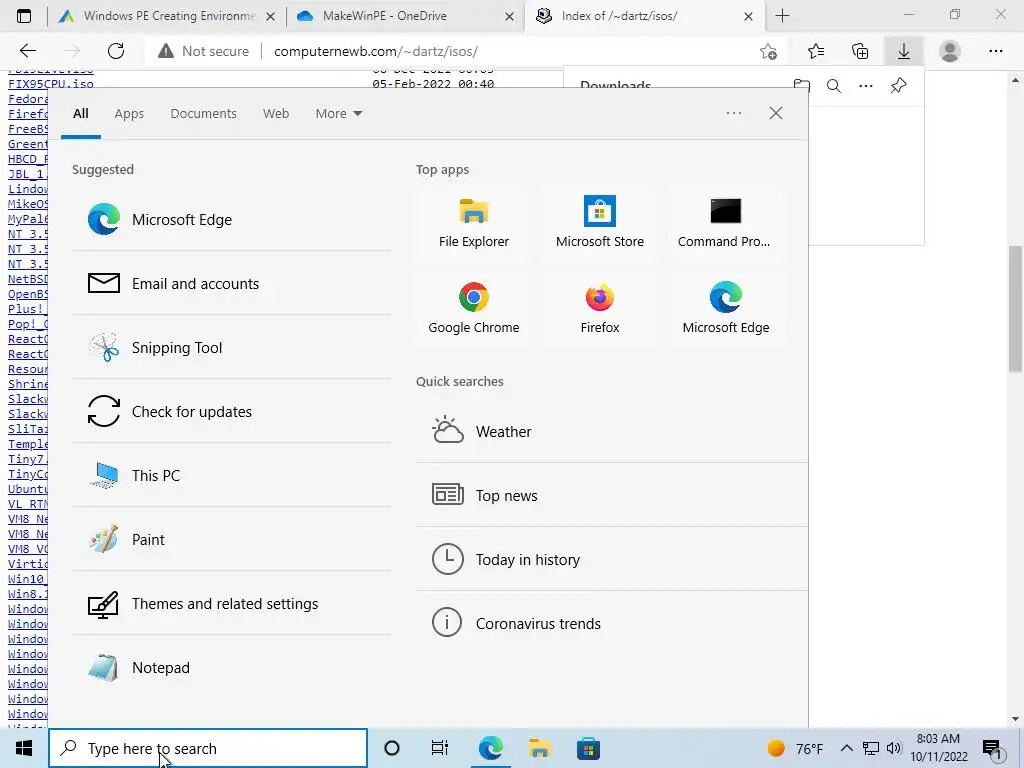Viewport: 1024px width, 768px height.
Task: Open Microsoft Edge from taskbar
Action: pyautogui.click(x=490, y=748)
